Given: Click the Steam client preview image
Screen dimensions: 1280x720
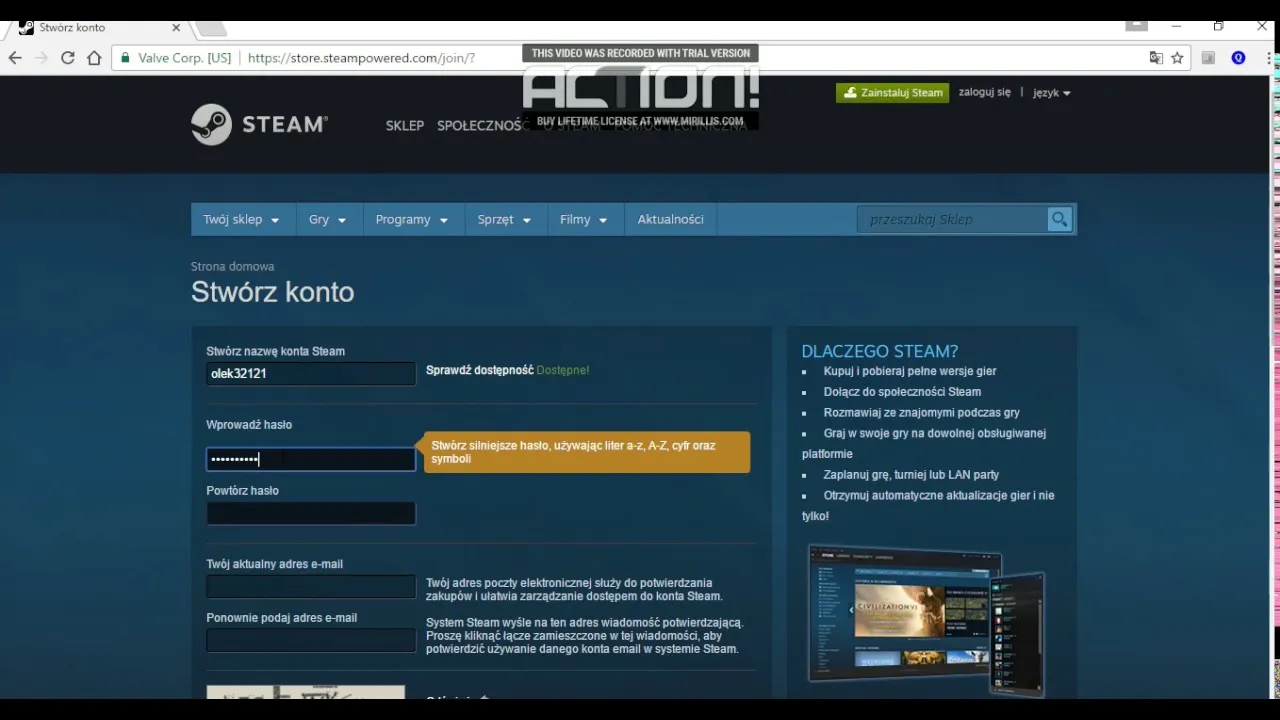Looking at the screenshot, I should click(926, 620).
